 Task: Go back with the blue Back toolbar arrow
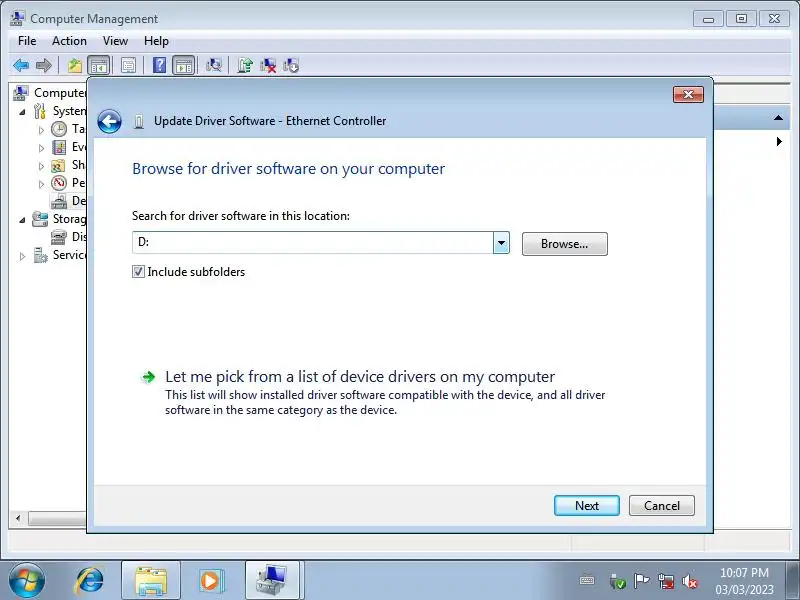pyautogui.click(x=21, y=65)
